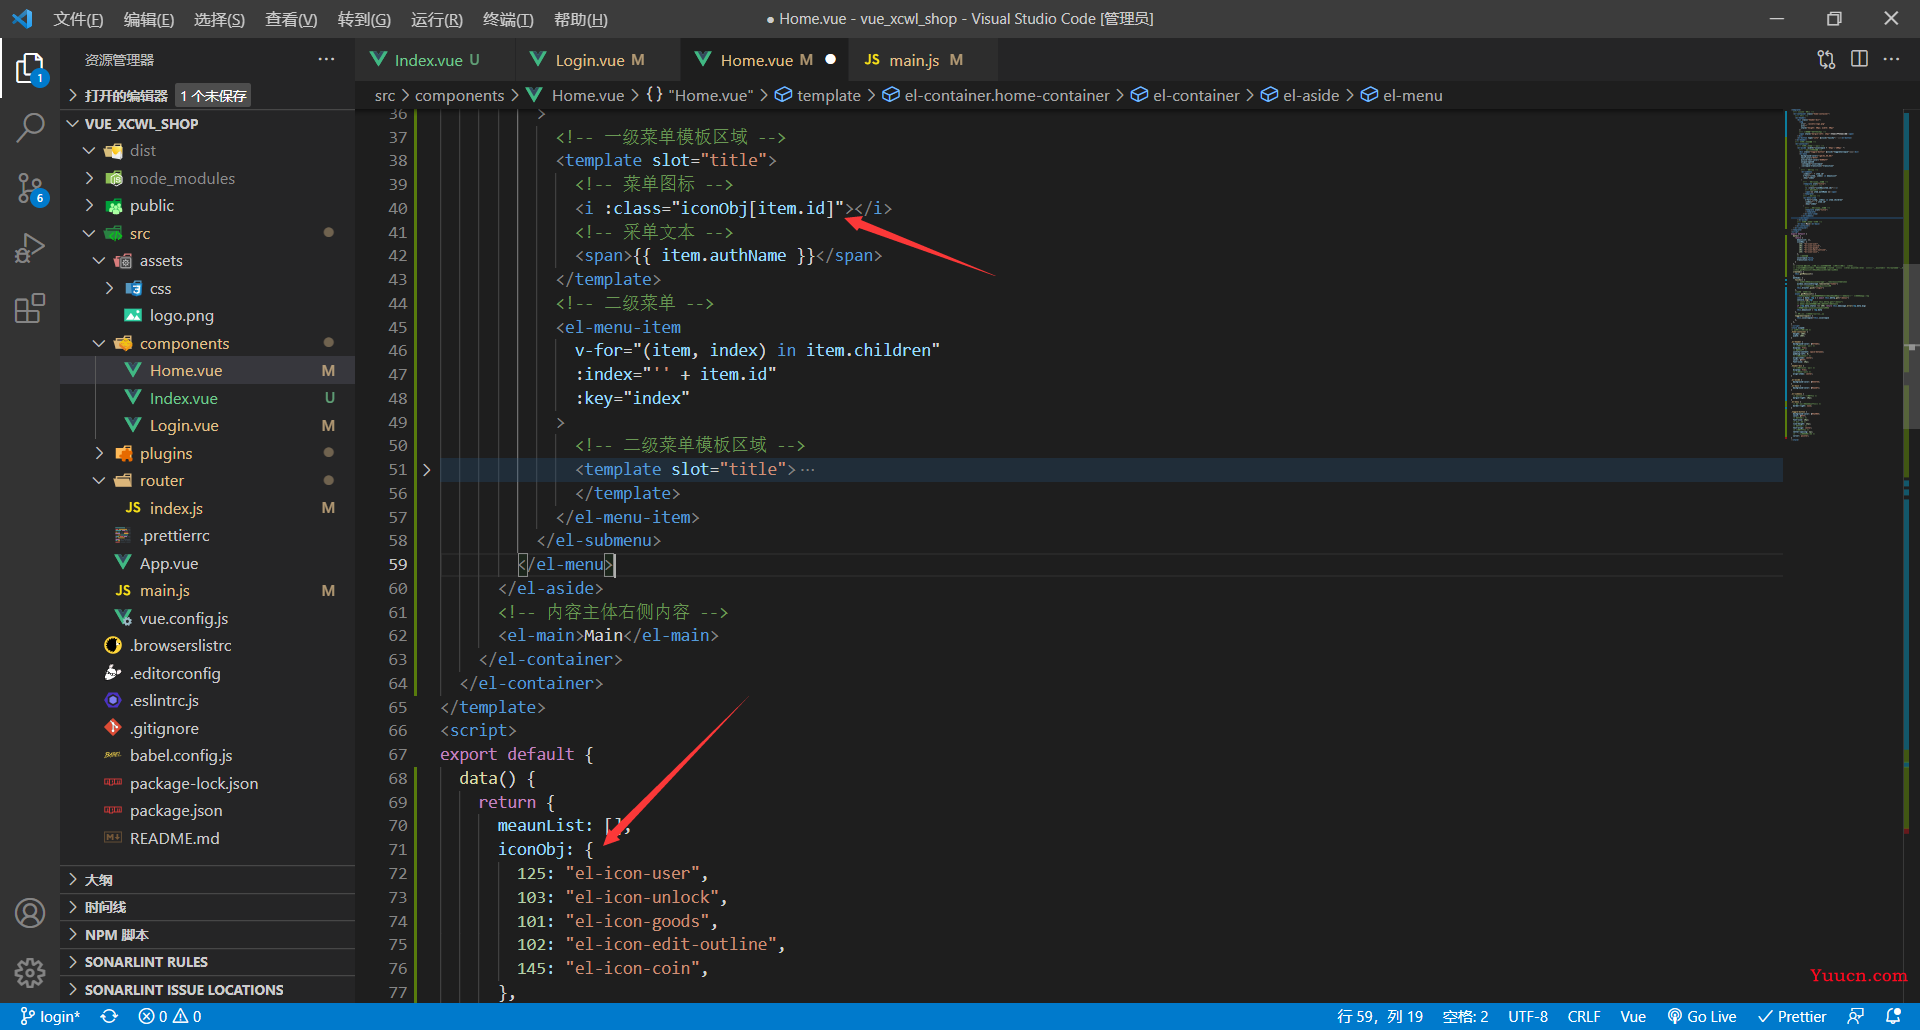Click the VS Code logo icon
This screenshot has height=1030, width=1920.
tap(22, 18)
